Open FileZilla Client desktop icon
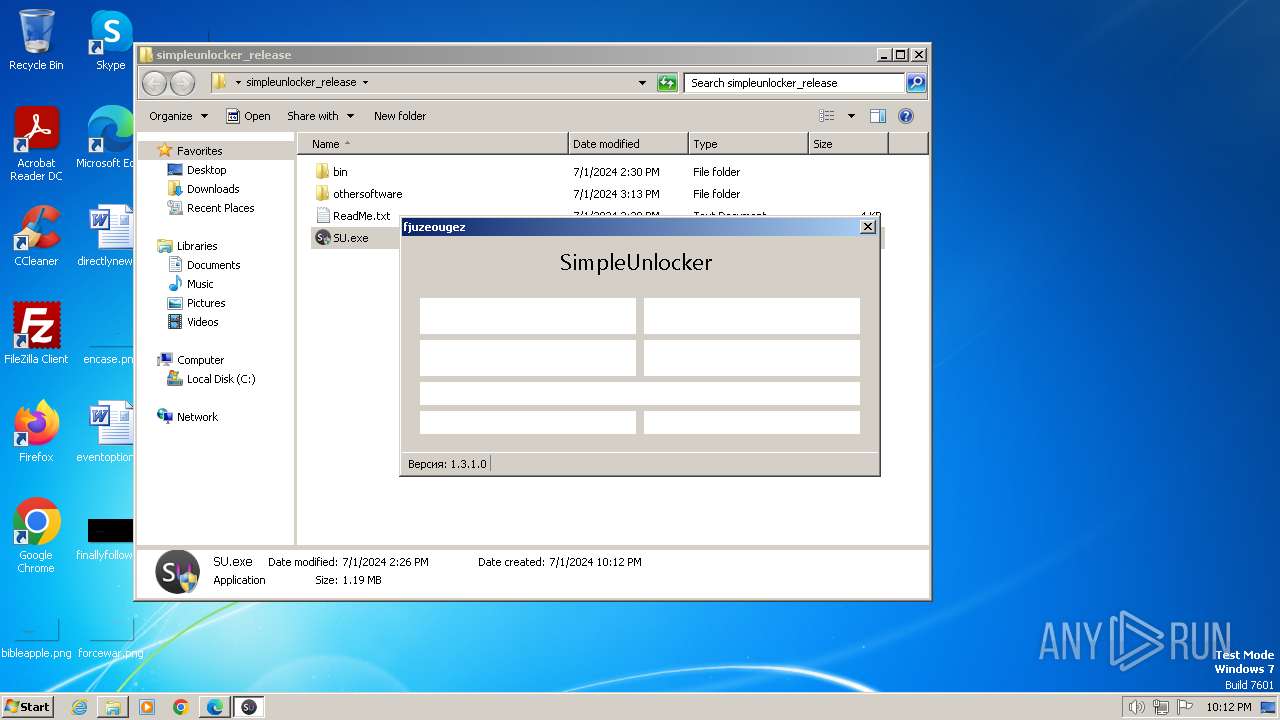 (36, 333)
